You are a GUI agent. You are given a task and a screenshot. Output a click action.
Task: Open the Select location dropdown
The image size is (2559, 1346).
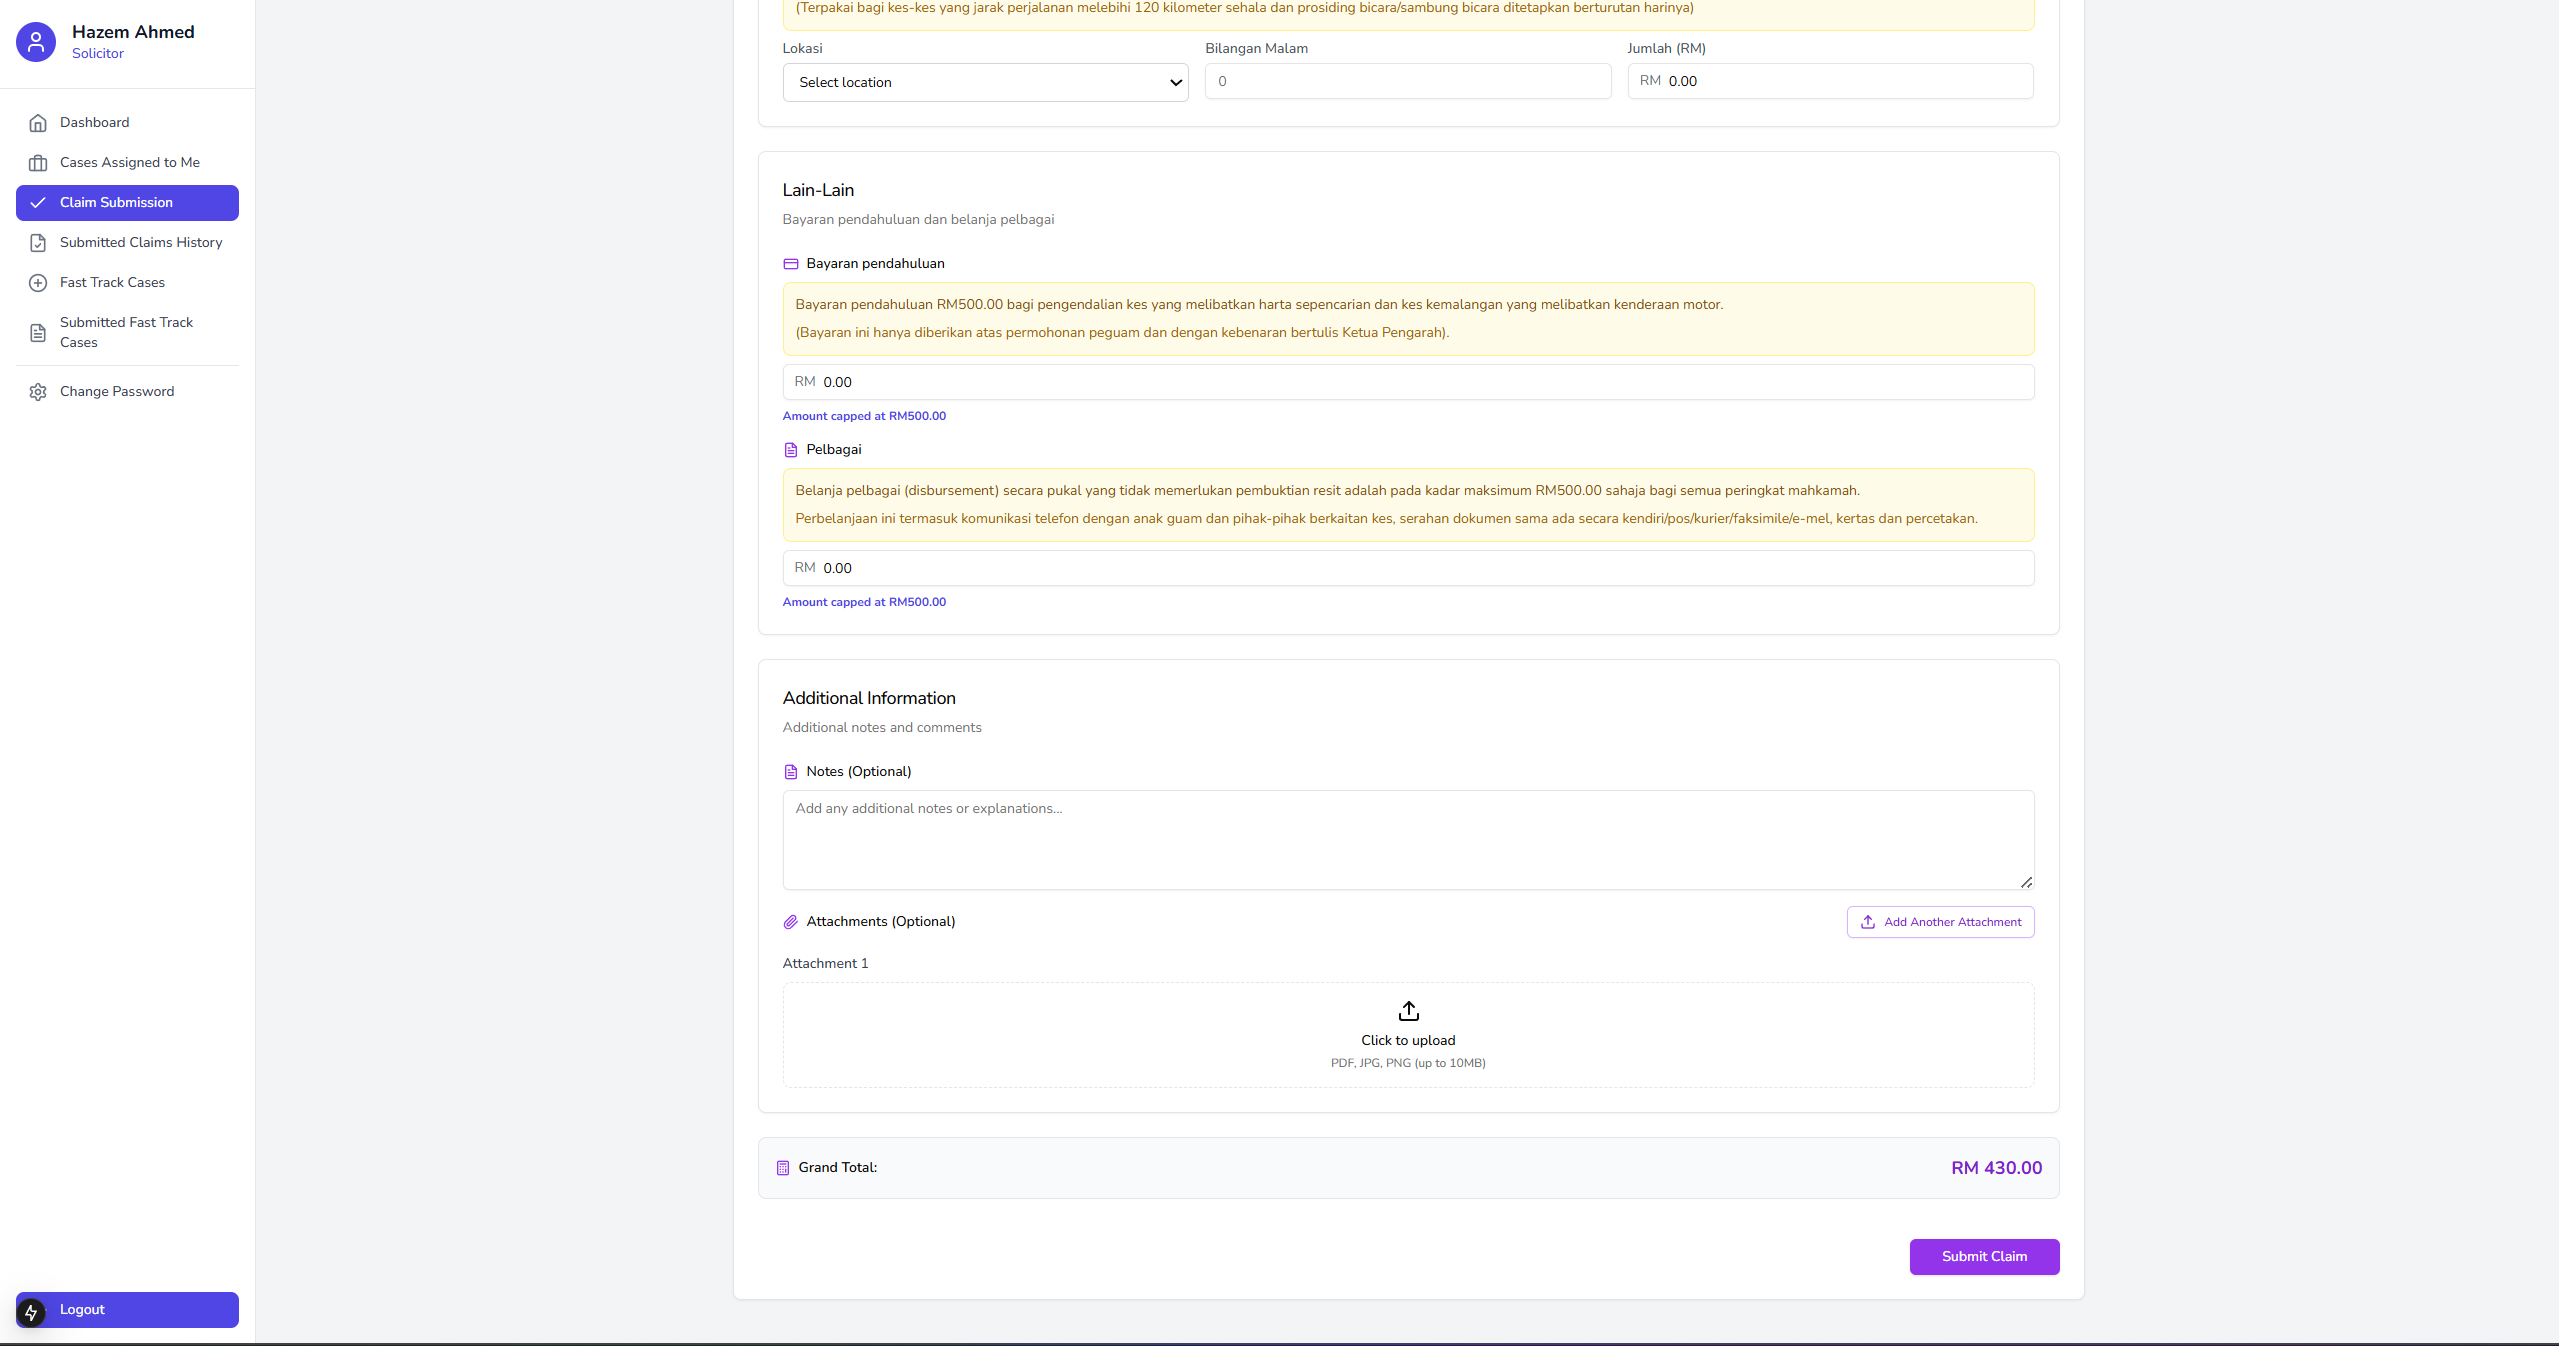pyautogui.click(x=984, y=82)
